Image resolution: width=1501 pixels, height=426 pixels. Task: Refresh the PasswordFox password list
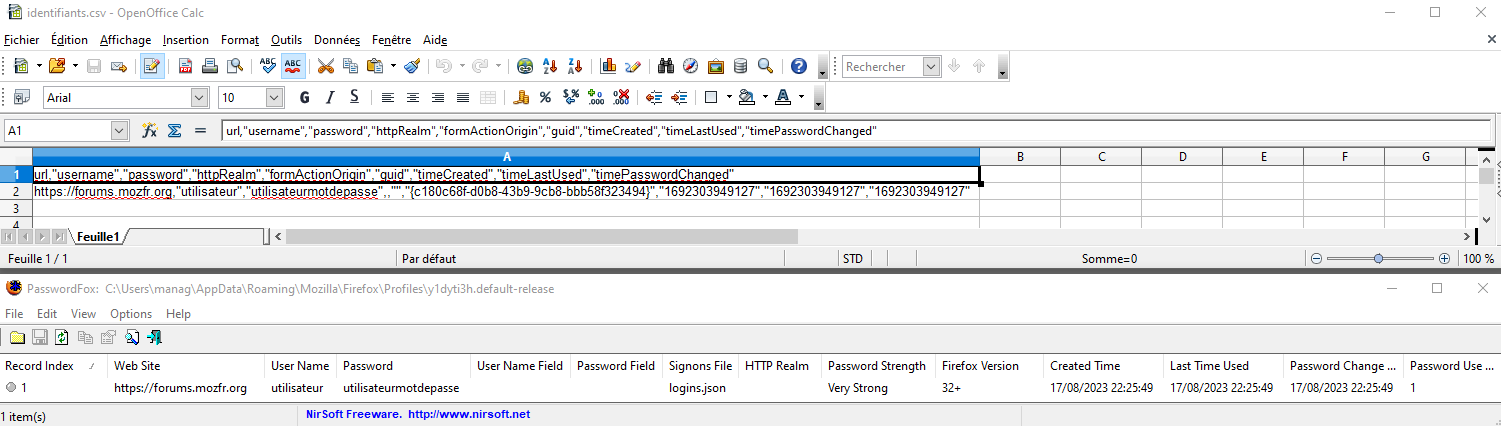[62, 337]
